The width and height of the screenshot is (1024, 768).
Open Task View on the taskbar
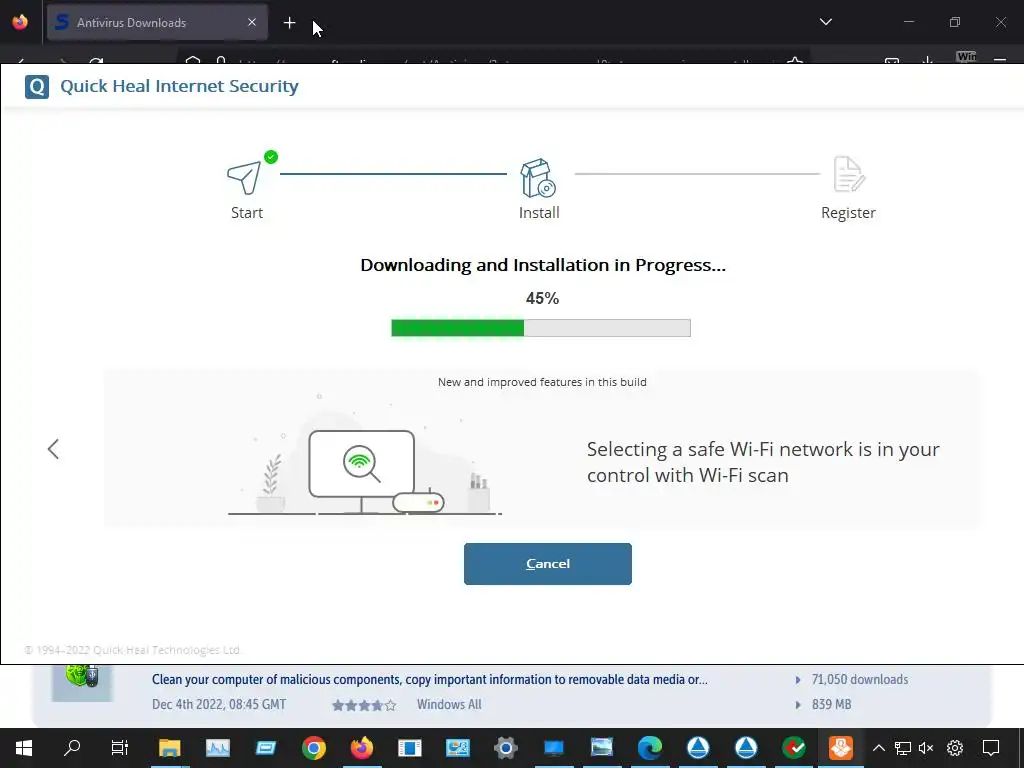pos(120,748)
